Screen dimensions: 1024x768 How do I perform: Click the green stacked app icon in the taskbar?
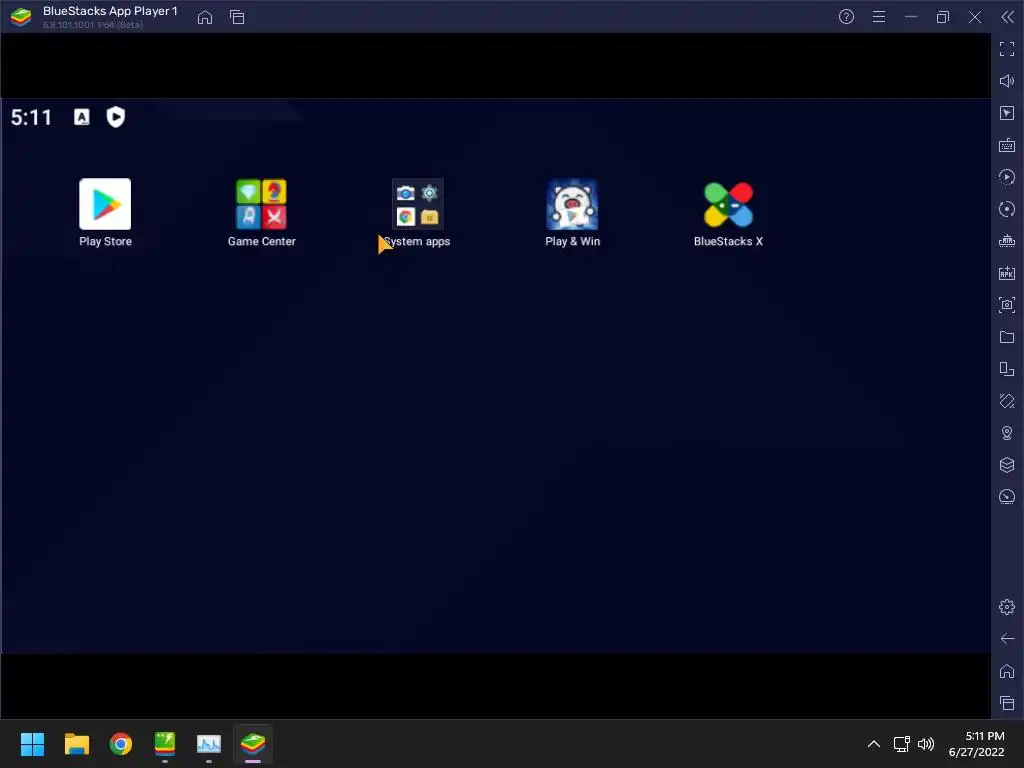(165, 744)
